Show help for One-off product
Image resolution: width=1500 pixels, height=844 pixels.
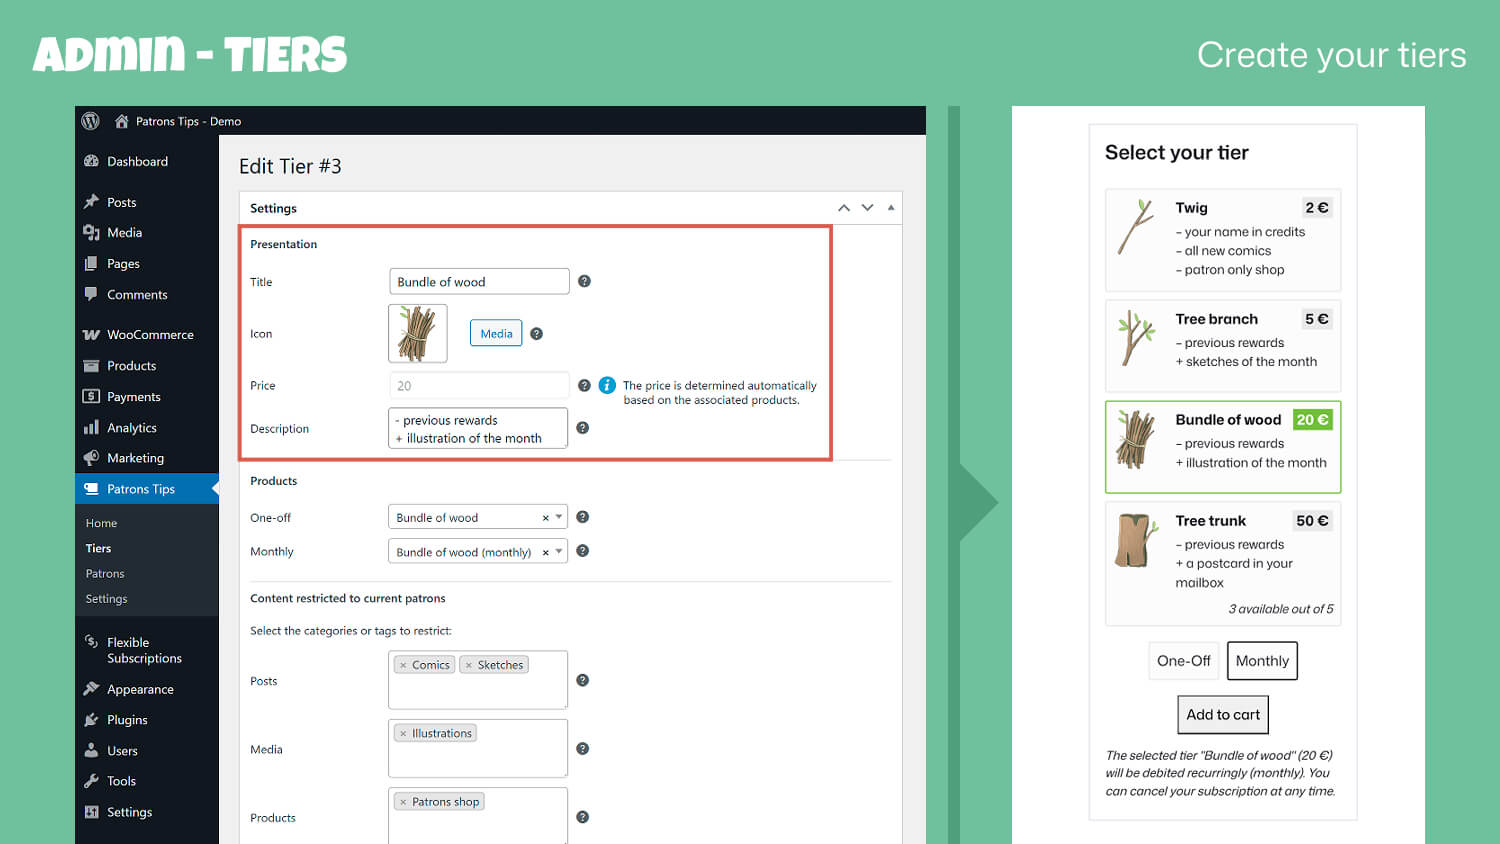click(582, 517)
